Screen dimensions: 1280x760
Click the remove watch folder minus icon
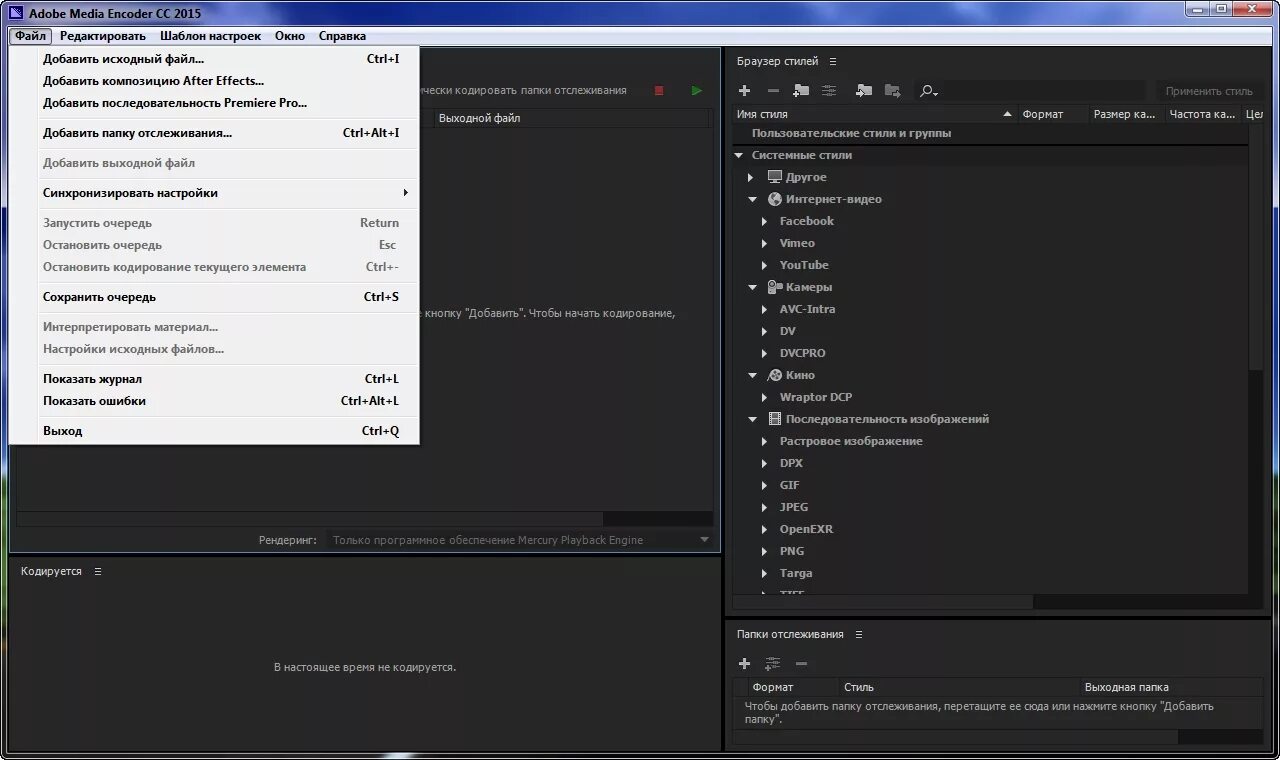pyautogui.click(x=801, y=664)
